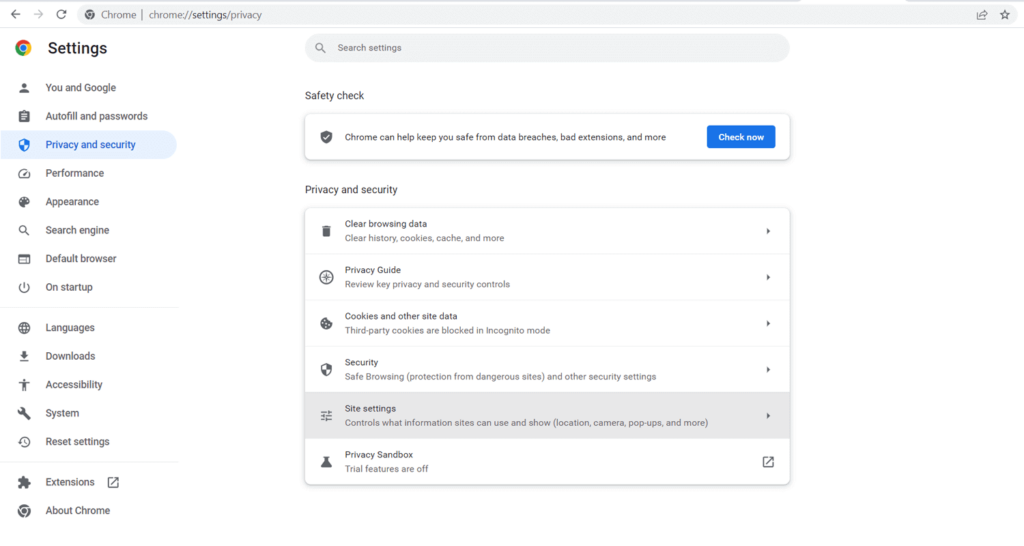Open the Extensions page link
1024x546 pixels.
tap(88, 482)
